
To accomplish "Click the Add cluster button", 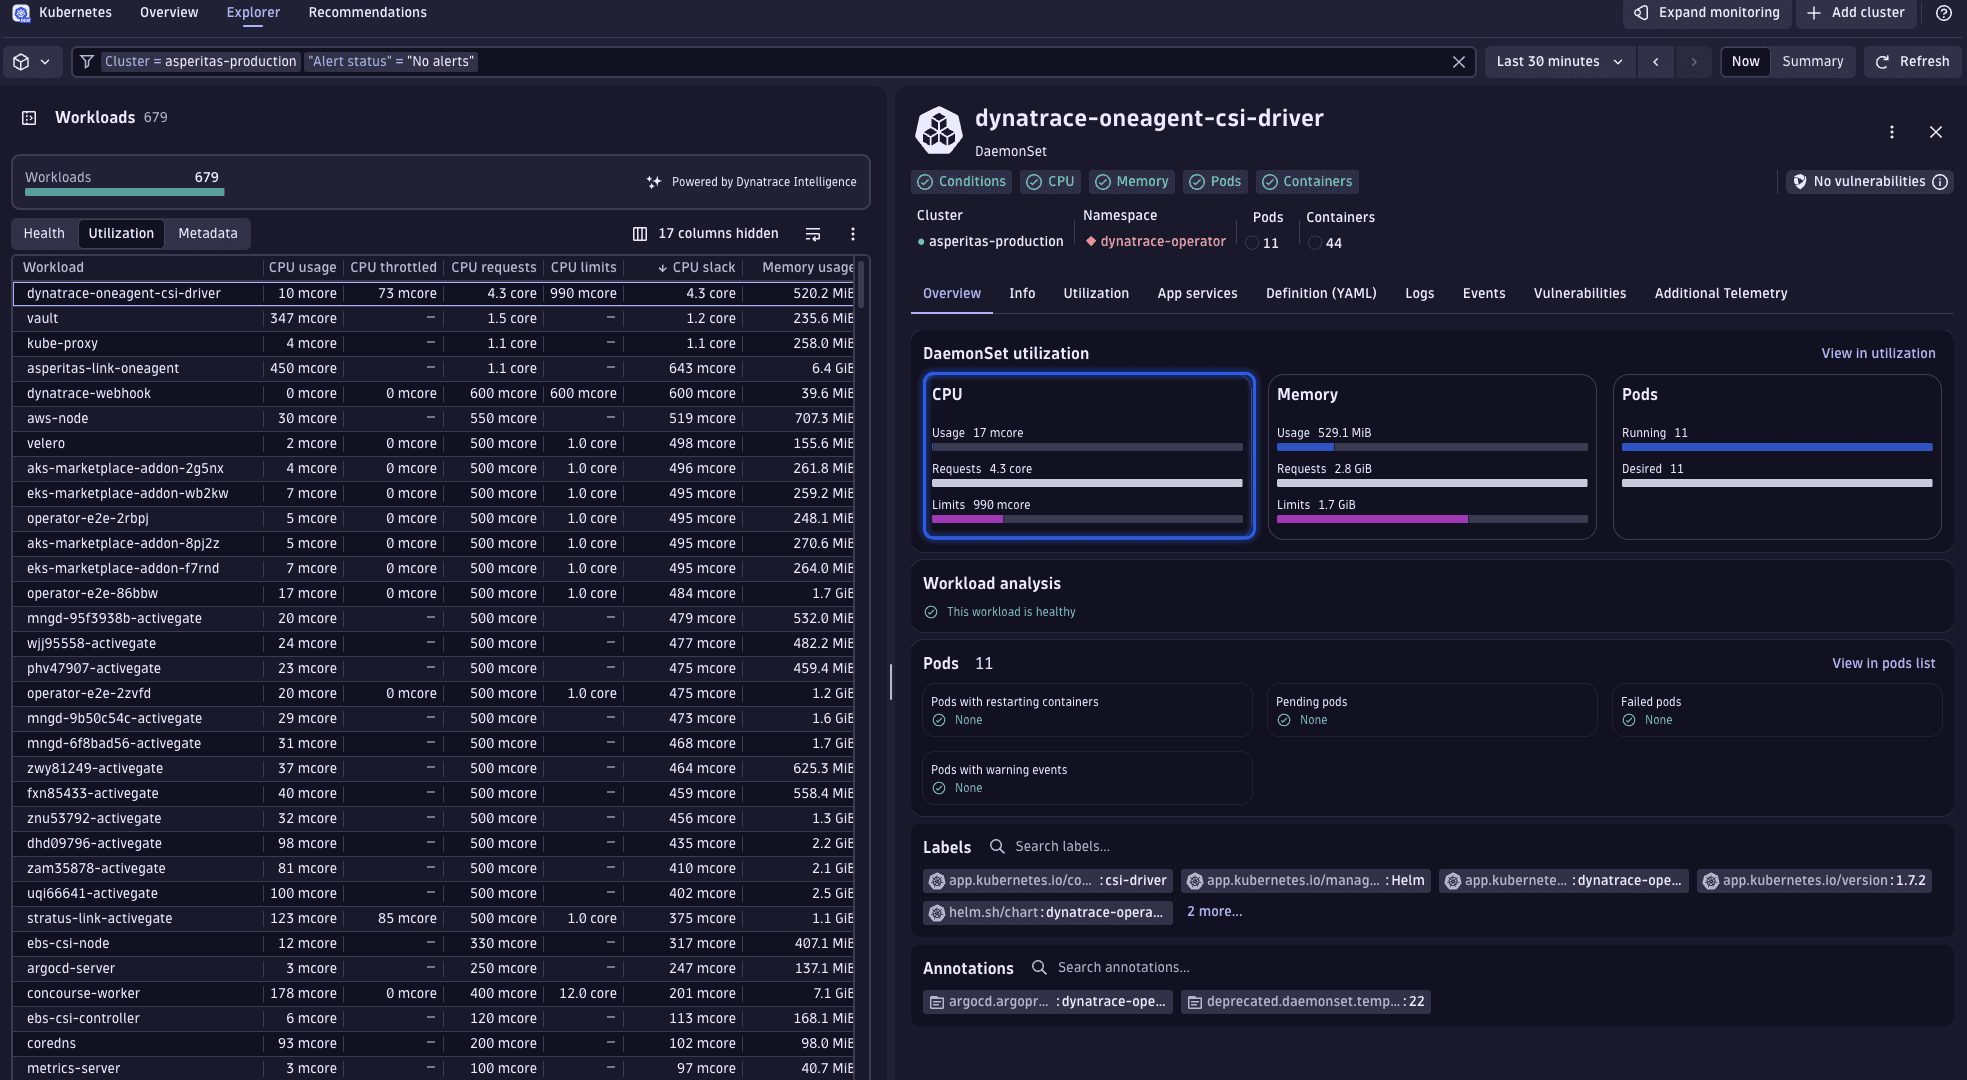I will [1856, 13].
